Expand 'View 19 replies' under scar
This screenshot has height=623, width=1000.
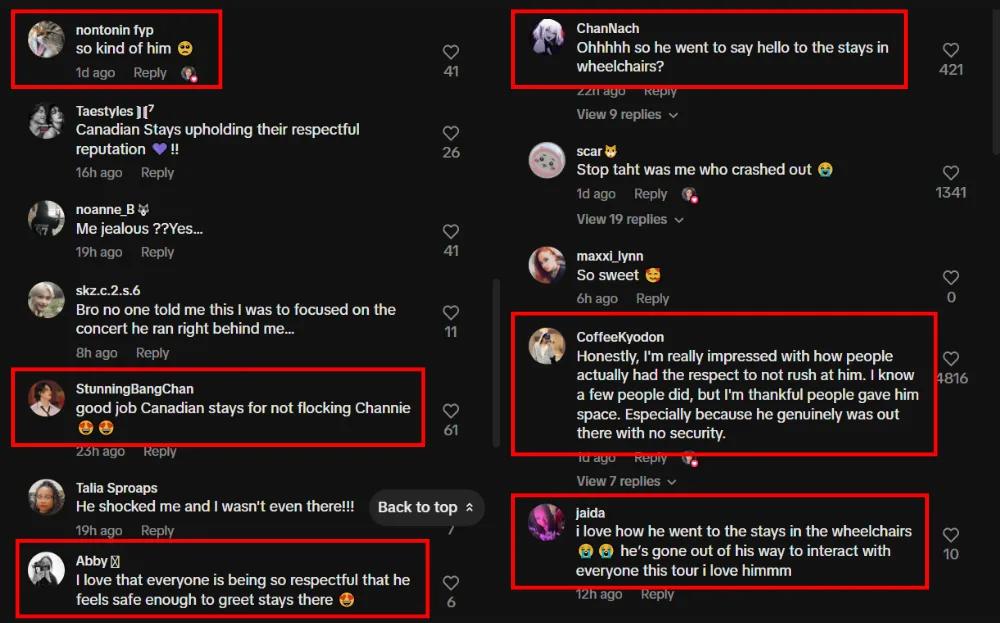click(x=630, y=219)
